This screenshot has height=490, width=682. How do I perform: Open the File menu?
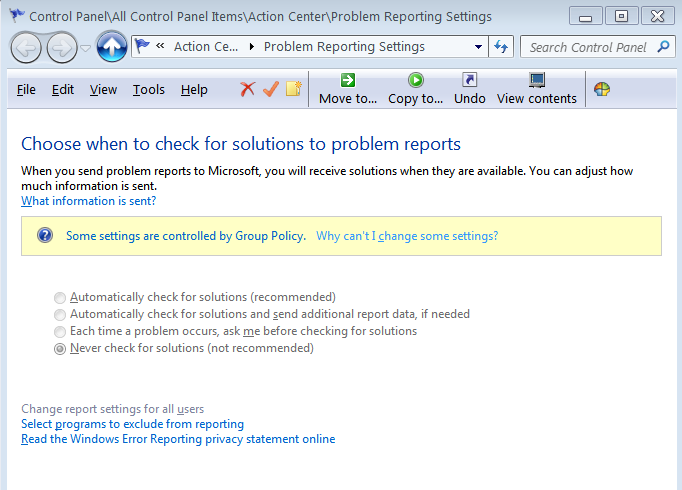click(26, 90)
